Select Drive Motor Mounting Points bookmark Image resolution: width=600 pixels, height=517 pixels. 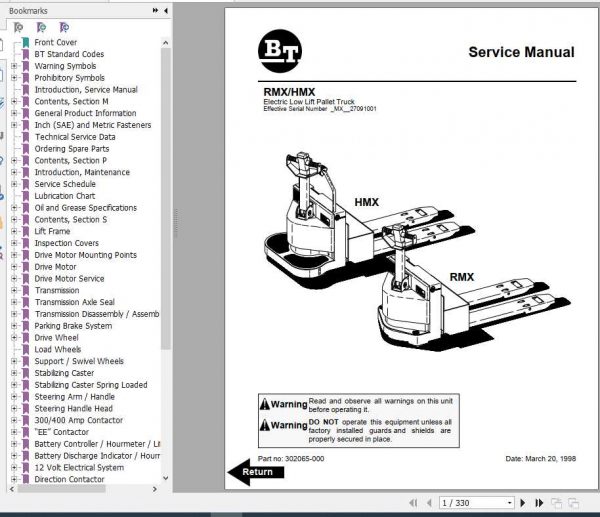tap(85, 255)
